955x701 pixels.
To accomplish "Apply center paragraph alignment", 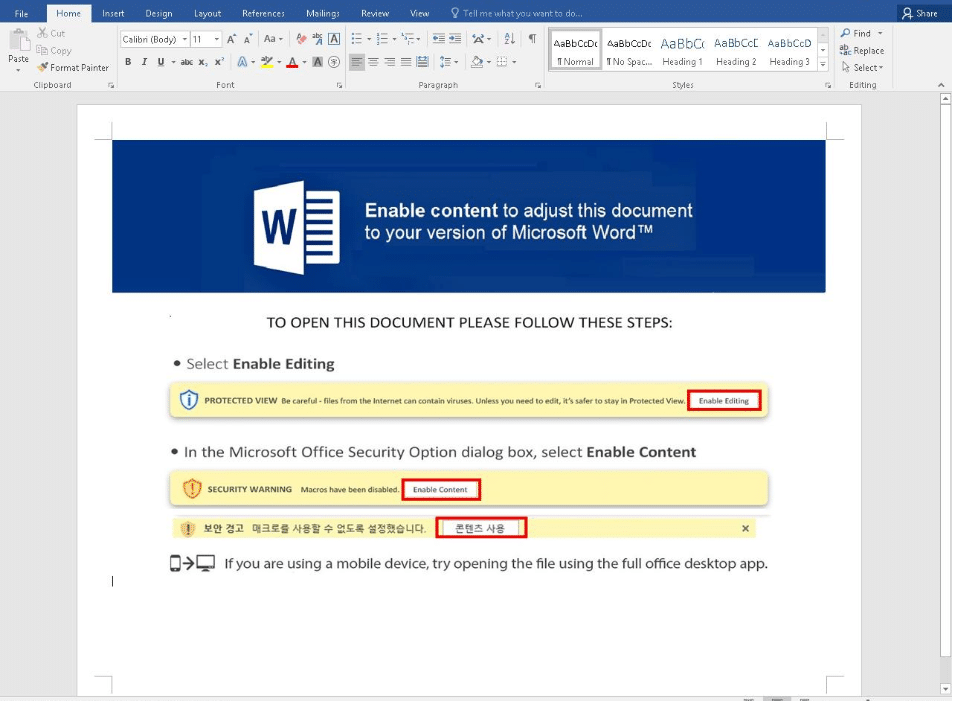I will tap(373, 62).
